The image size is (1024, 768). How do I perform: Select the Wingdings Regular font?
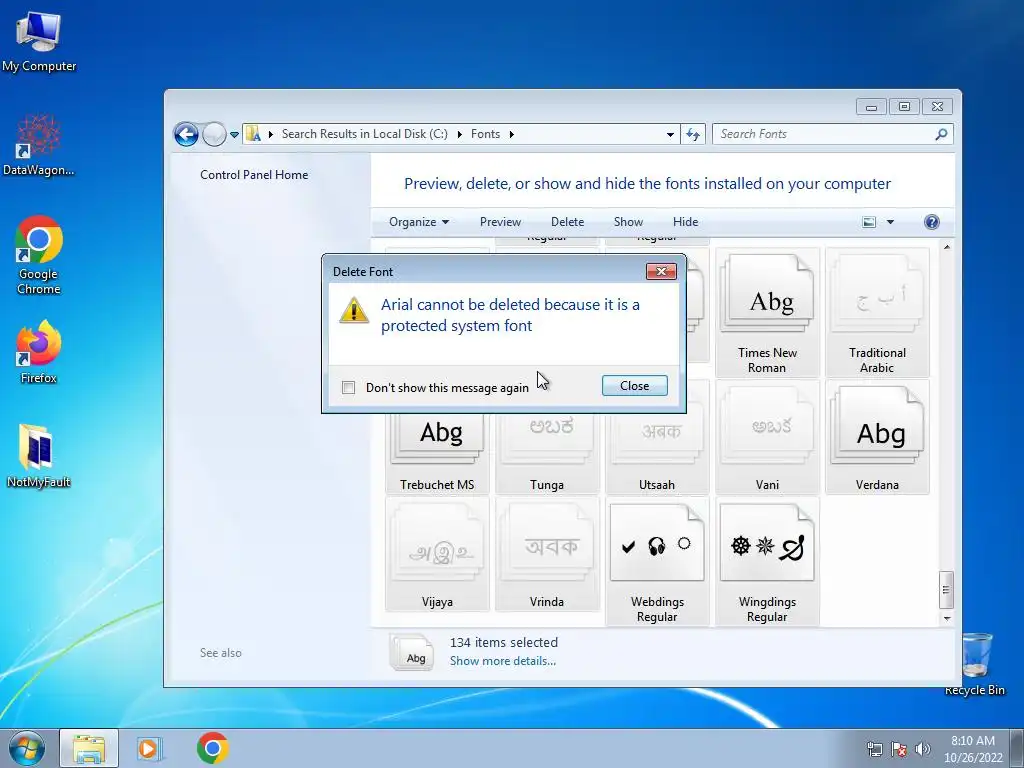pyautogui.click(x=767, y=562)
